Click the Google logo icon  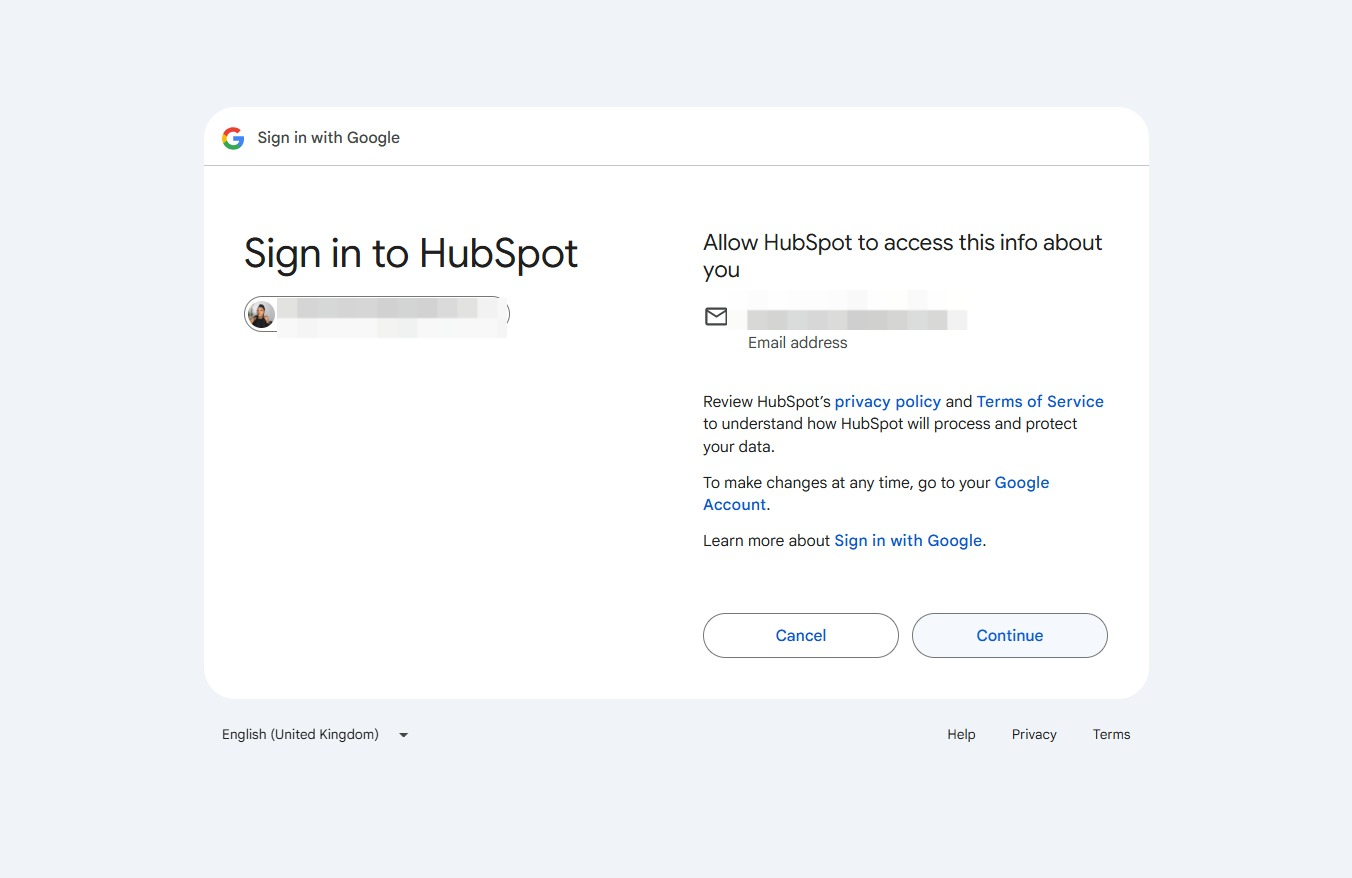click(233, 138)
